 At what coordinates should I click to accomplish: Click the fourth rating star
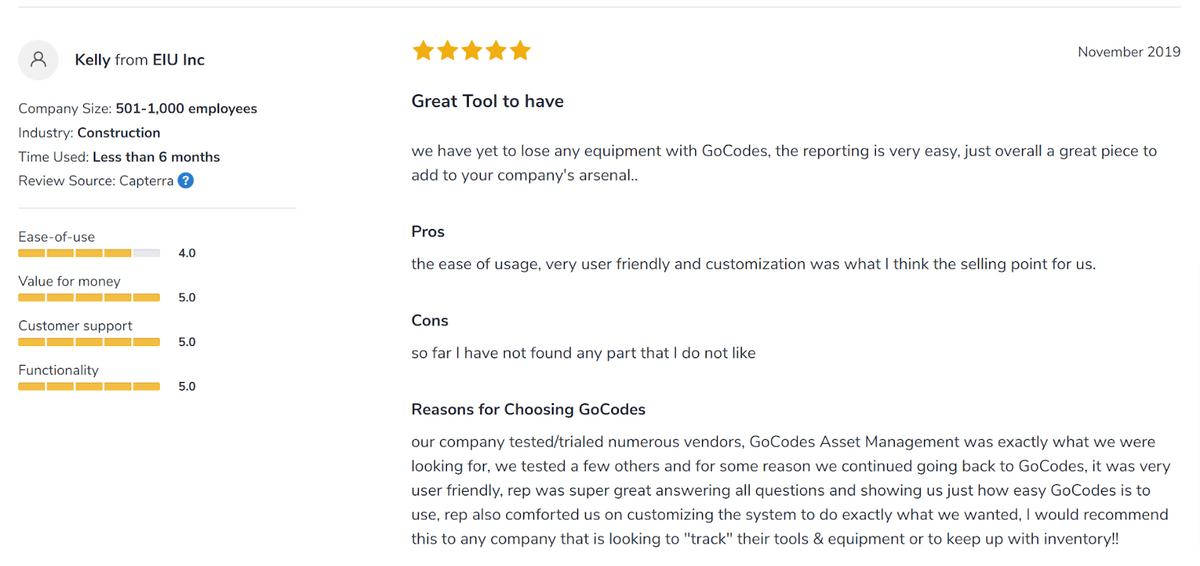pos(496,51)
